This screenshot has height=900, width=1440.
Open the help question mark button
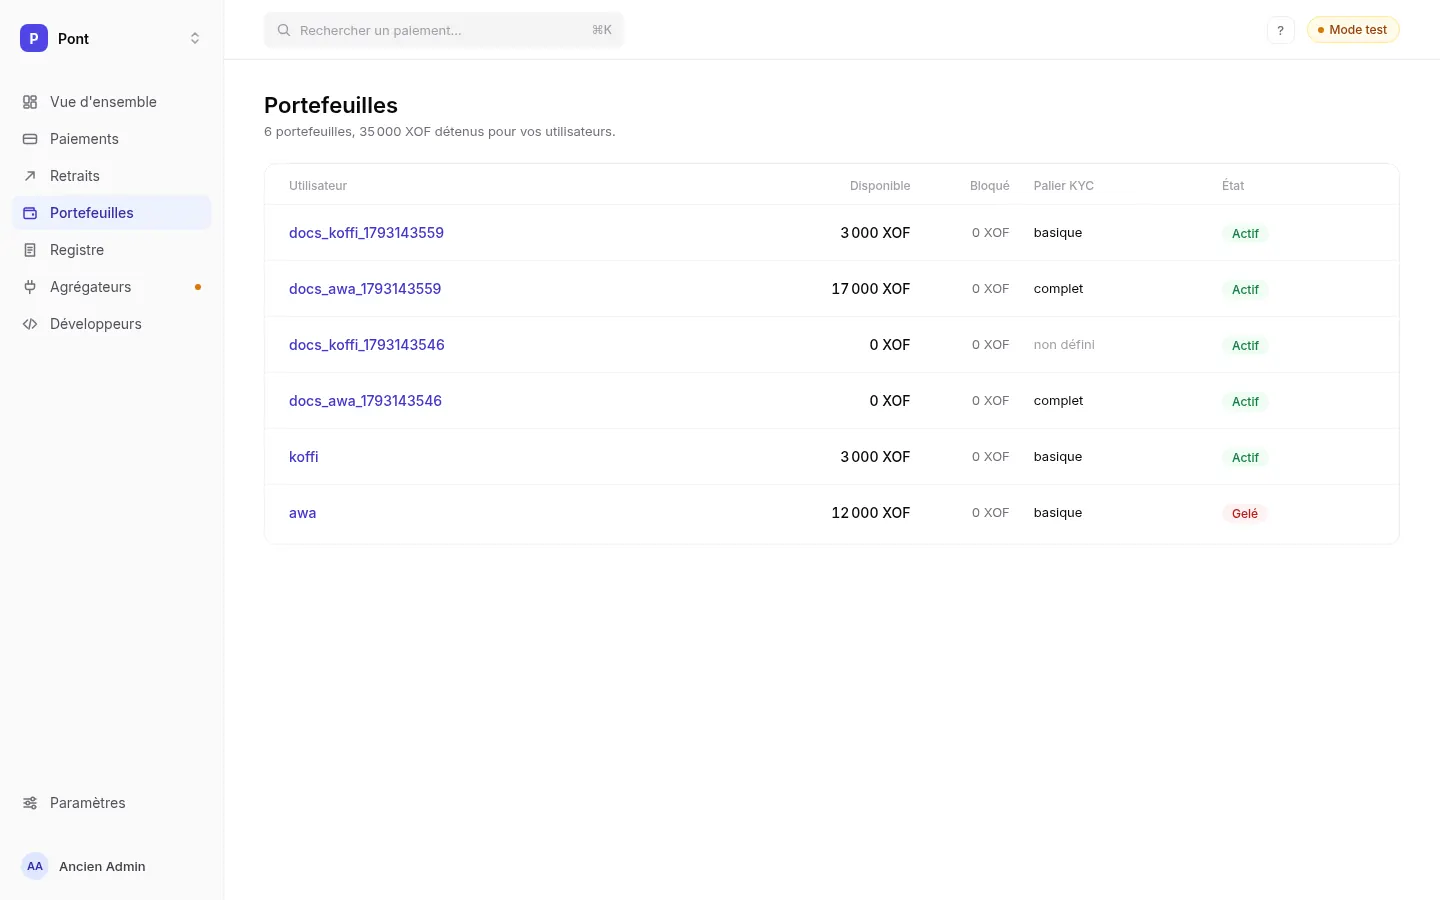pos(1281,30)
